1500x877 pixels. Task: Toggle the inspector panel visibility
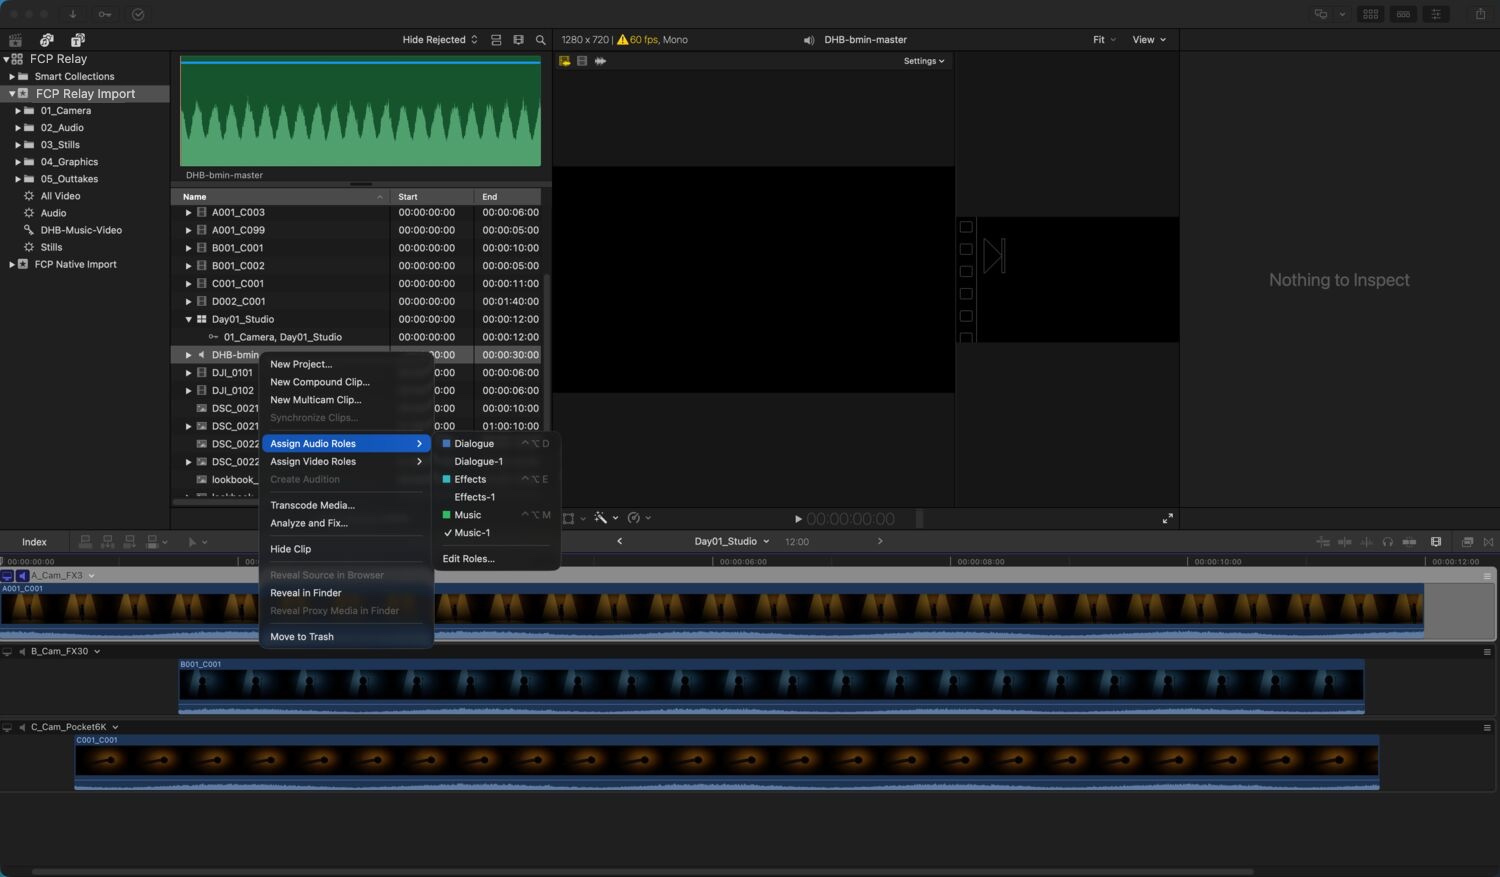point(1436,14)
